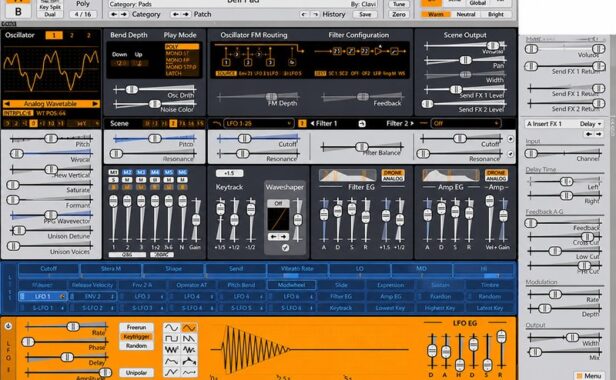Click next patch arrow
This screenshot has height=380, width=616.
pyautogui.click(x=185, y=15)
